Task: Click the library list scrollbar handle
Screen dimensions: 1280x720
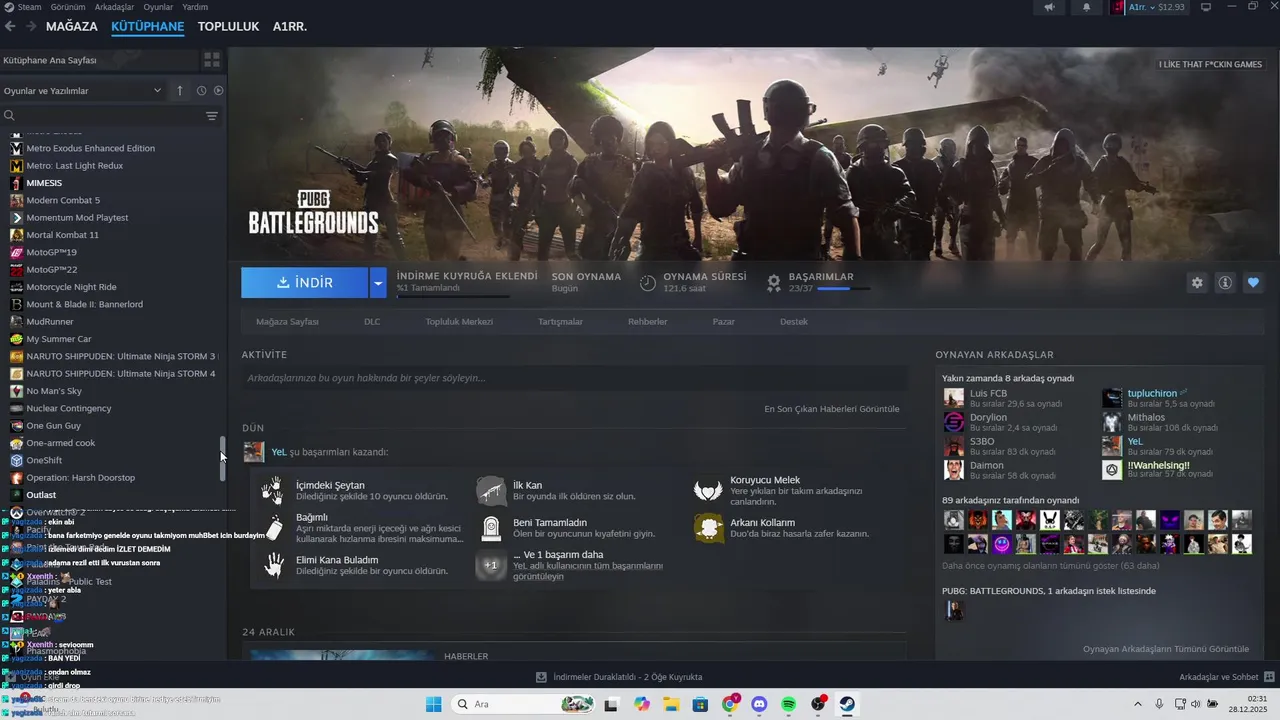Action: [223, 457]
